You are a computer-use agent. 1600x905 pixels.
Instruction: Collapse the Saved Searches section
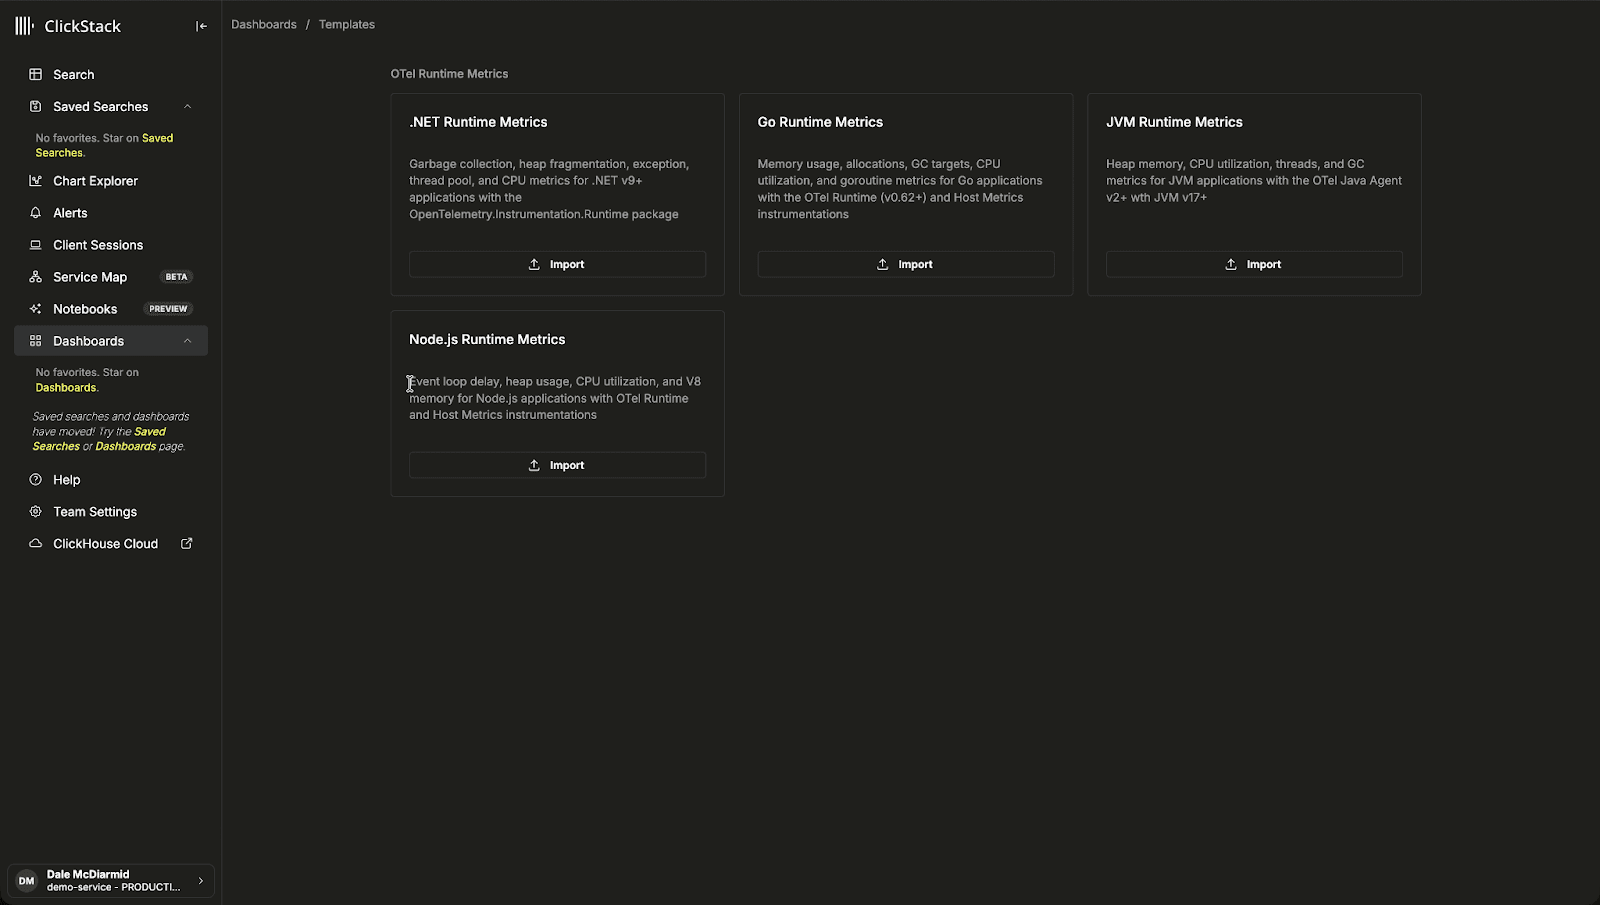(187, 106)
